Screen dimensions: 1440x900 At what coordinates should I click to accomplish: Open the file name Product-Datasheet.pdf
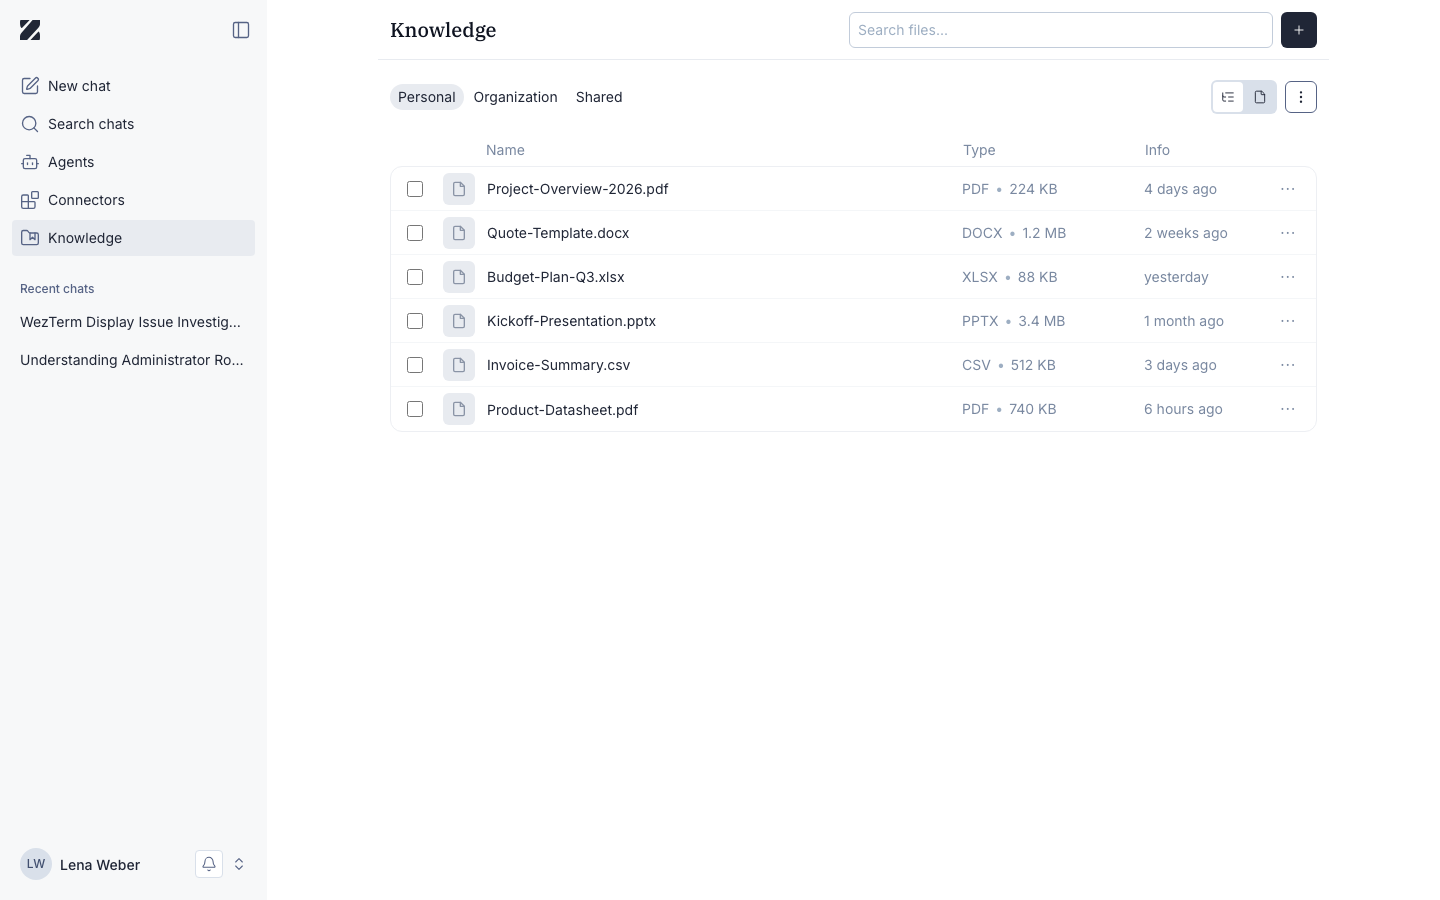click(563, 410)
